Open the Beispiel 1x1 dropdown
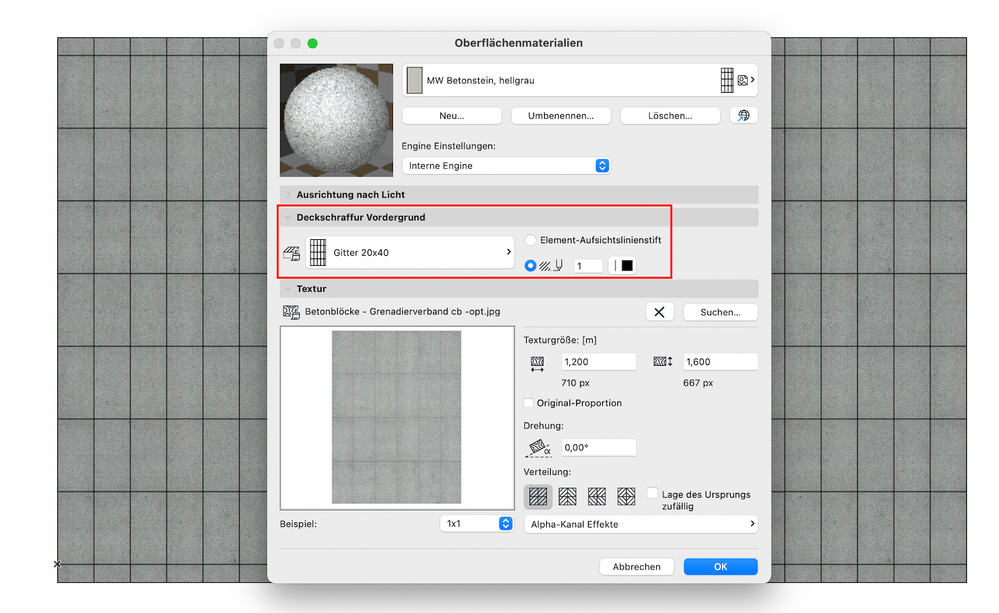Screen dimensions: 999x613 click(x=477, y=524)
